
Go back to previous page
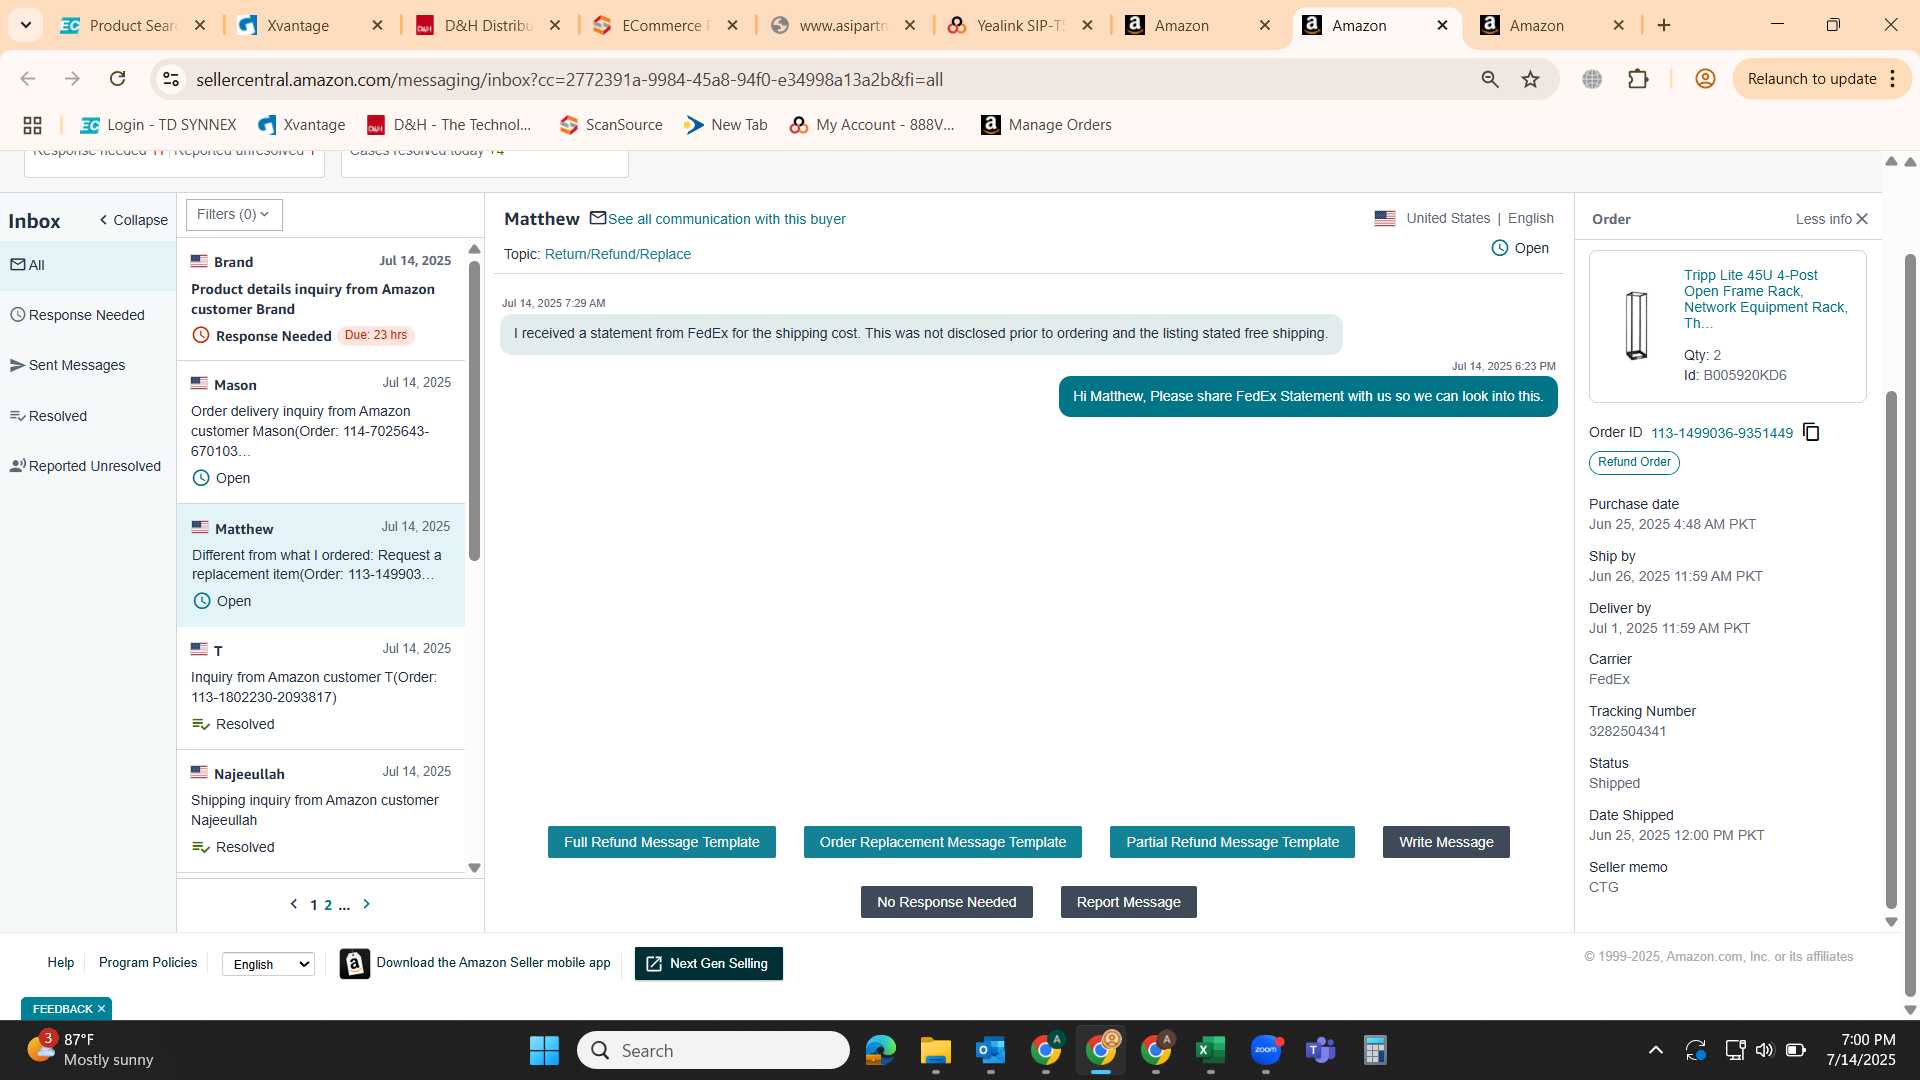coord(28,79)
